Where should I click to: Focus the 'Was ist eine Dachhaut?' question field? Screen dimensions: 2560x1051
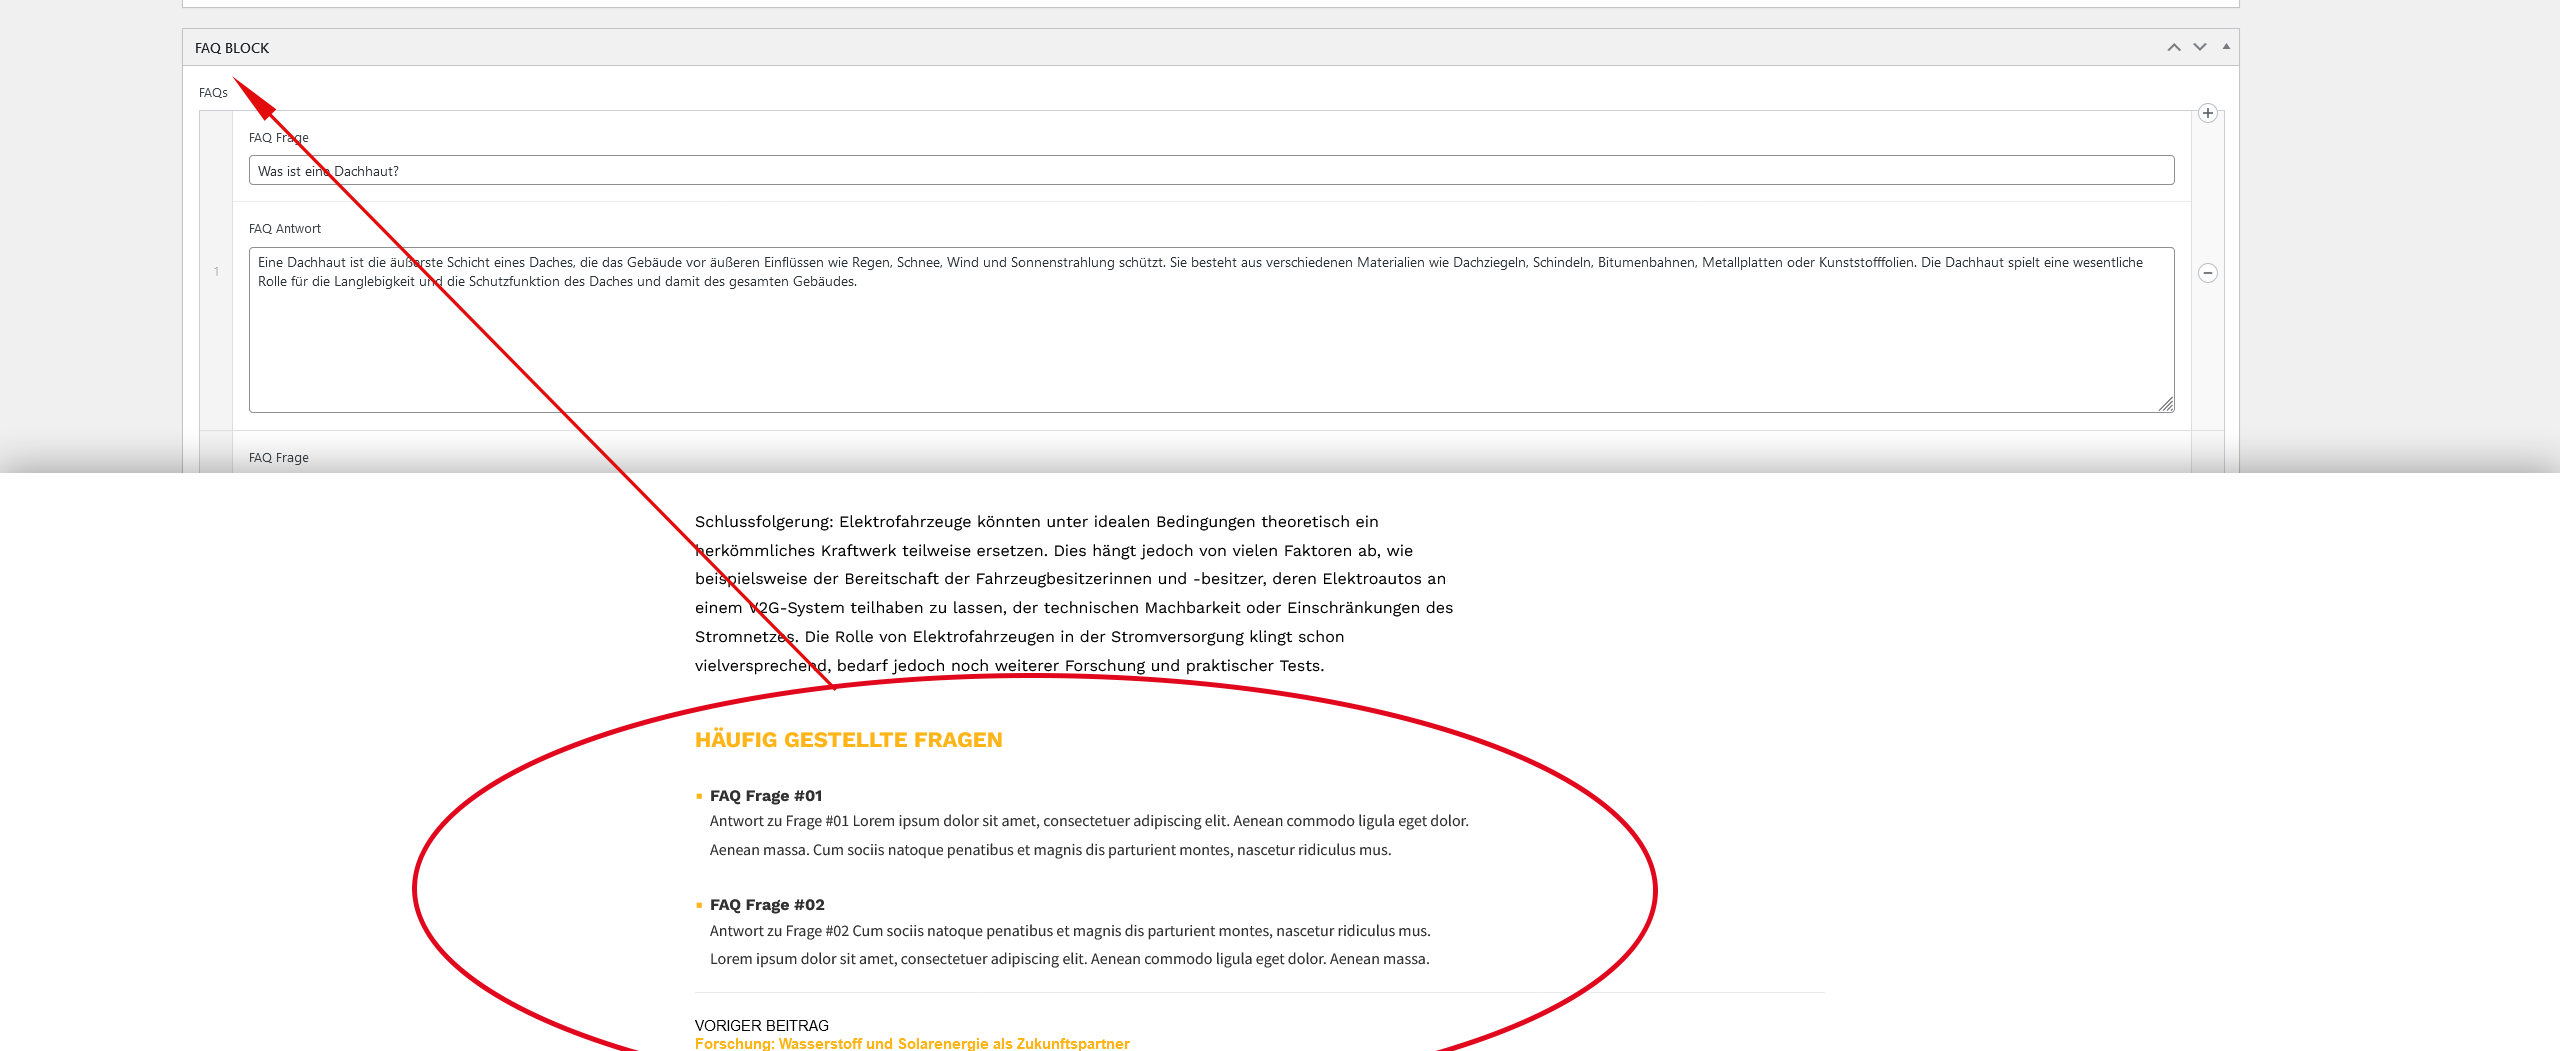[1210, 171]
